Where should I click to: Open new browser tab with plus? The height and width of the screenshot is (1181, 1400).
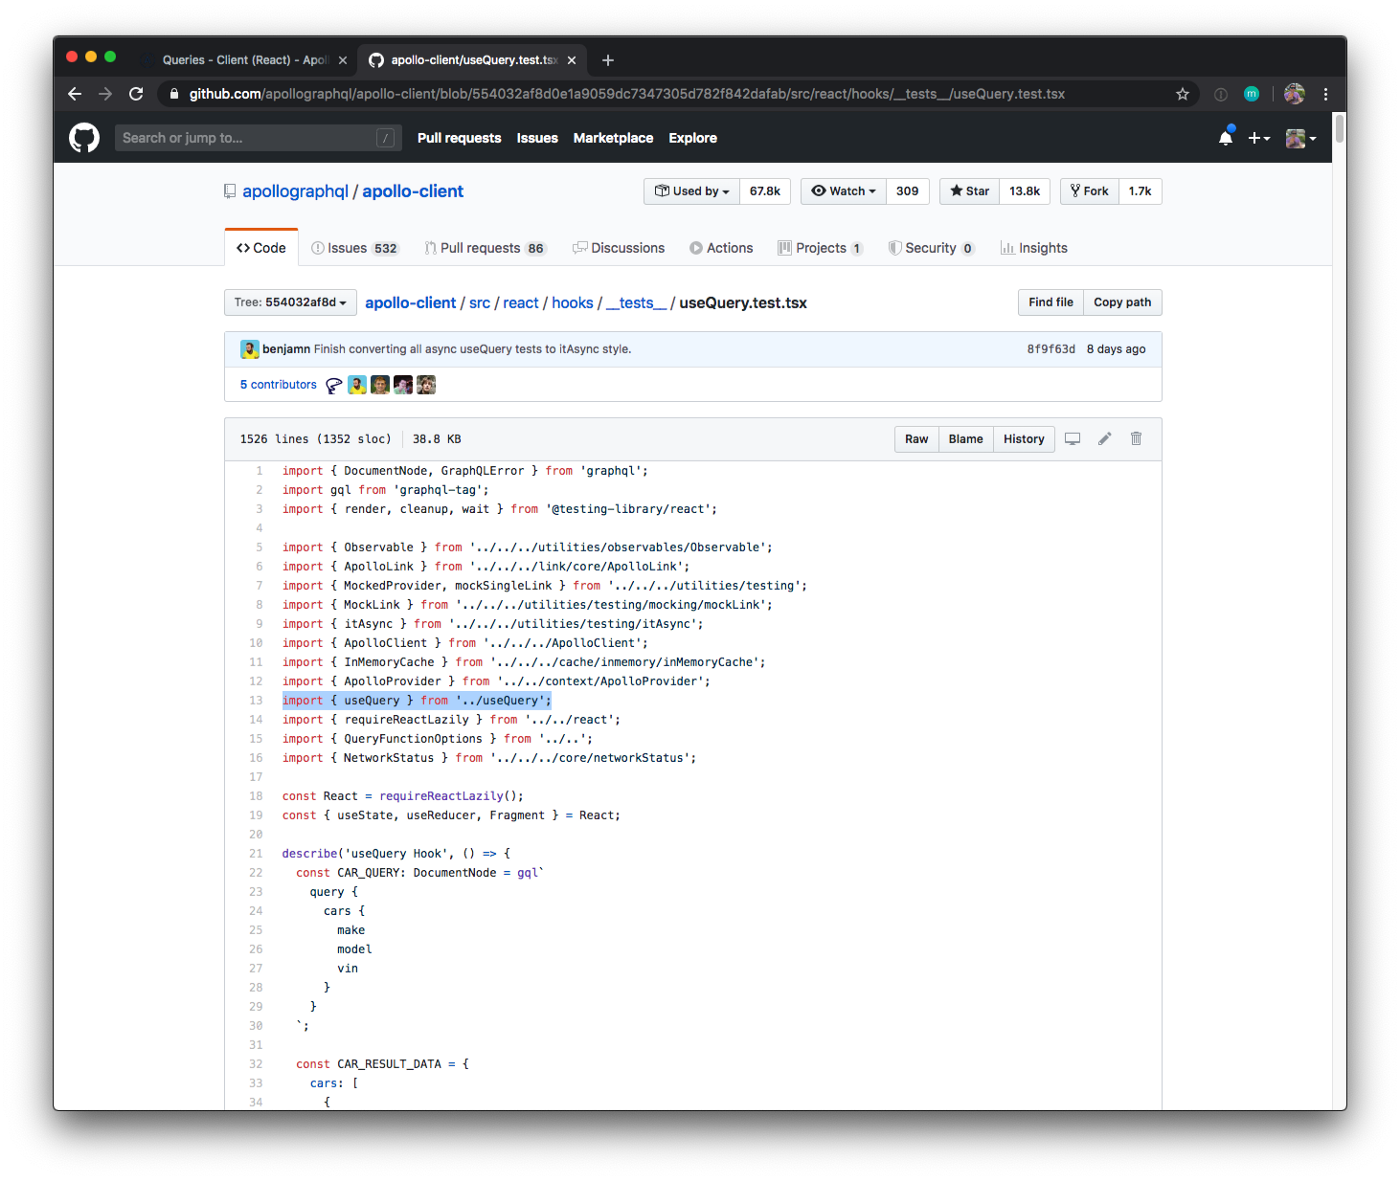608,60
